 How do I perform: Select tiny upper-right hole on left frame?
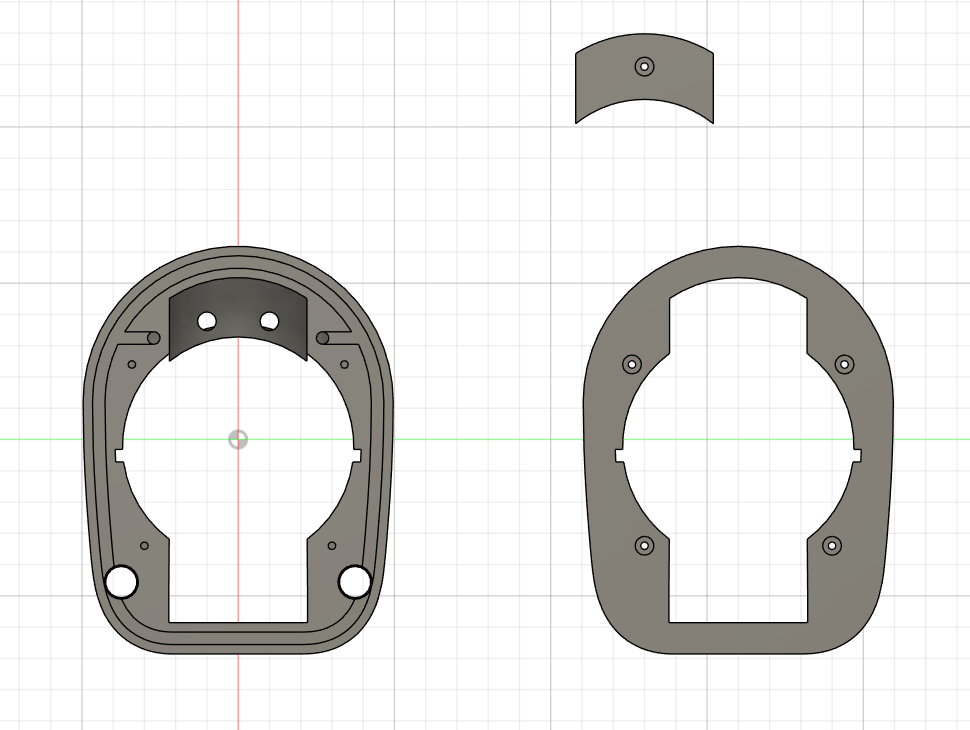tap(345, 364)
